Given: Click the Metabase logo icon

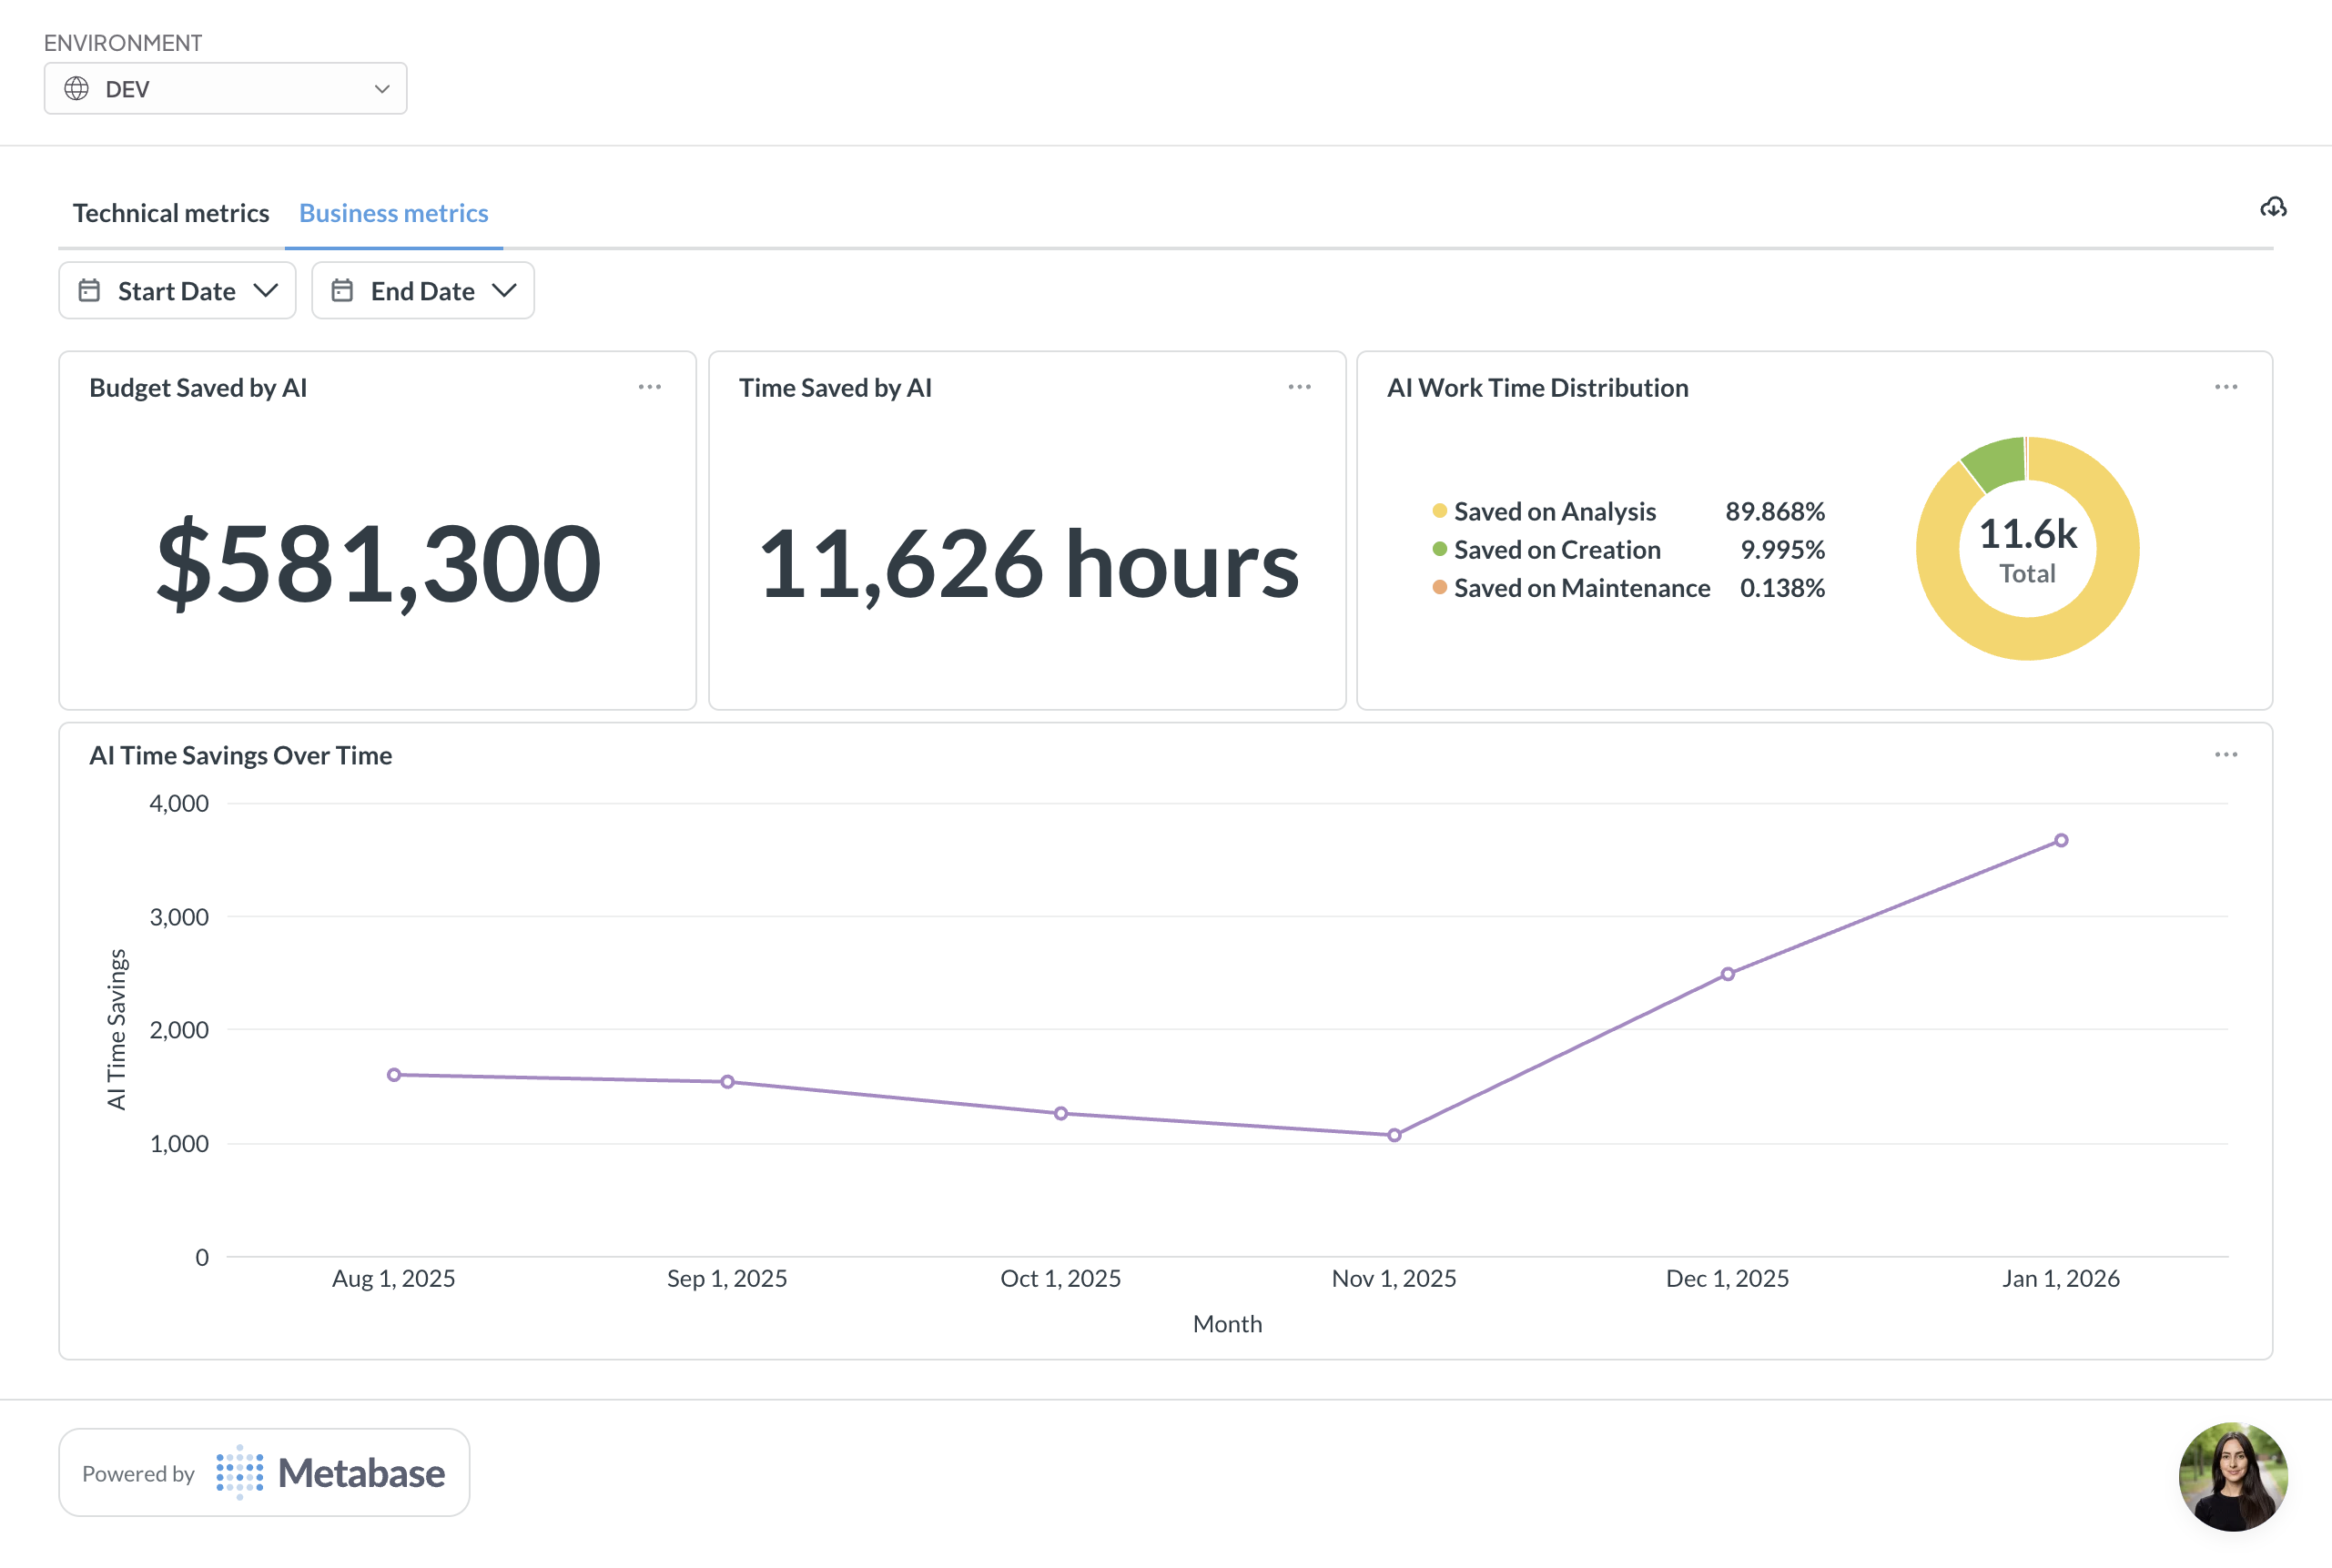Looking at the screenshot, I should pyautogui.click(x=240, y=1472).
